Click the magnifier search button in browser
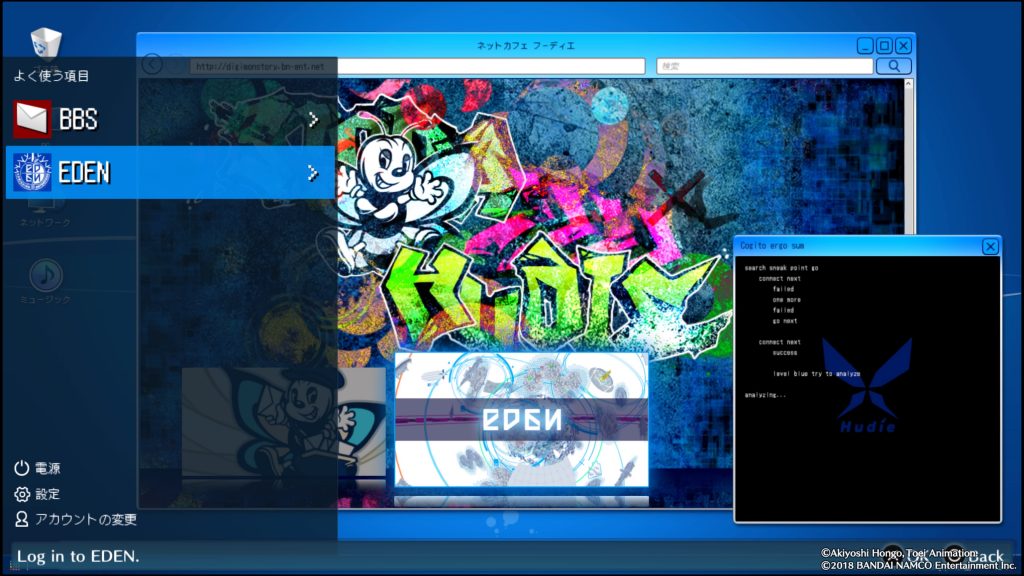Screen dimensions: 1024x576 tap(893, 66)
